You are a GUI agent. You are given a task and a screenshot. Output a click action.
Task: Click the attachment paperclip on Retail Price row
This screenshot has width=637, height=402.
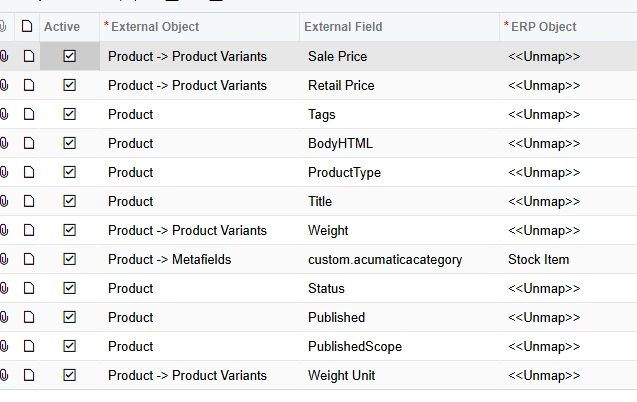[x=5, y=86]
